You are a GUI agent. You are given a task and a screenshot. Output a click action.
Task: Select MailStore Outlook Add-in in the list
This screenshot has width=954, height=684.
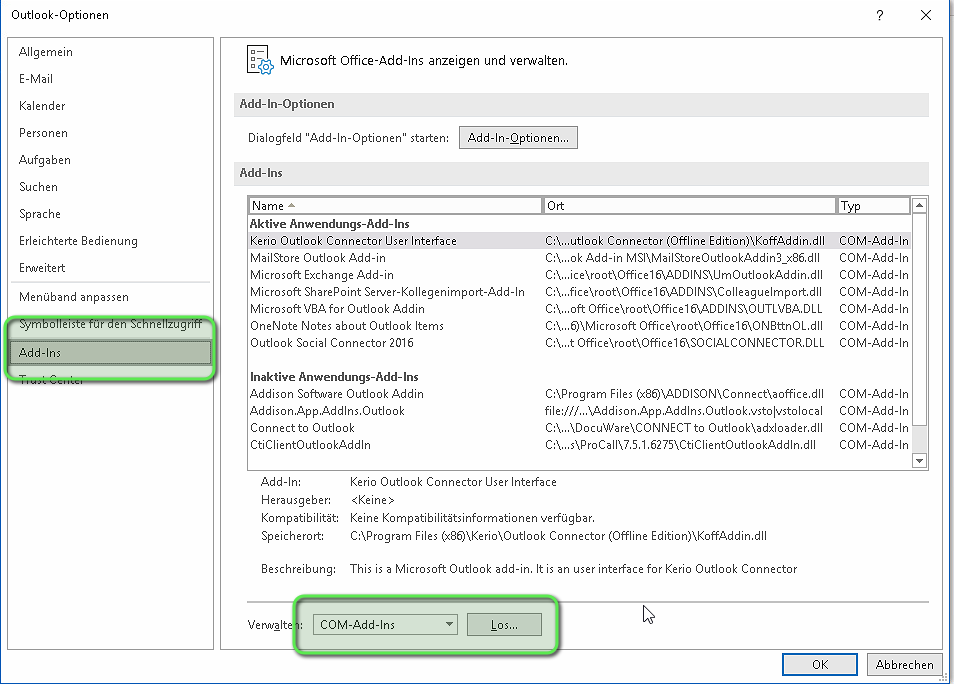[x=318, y=258]
